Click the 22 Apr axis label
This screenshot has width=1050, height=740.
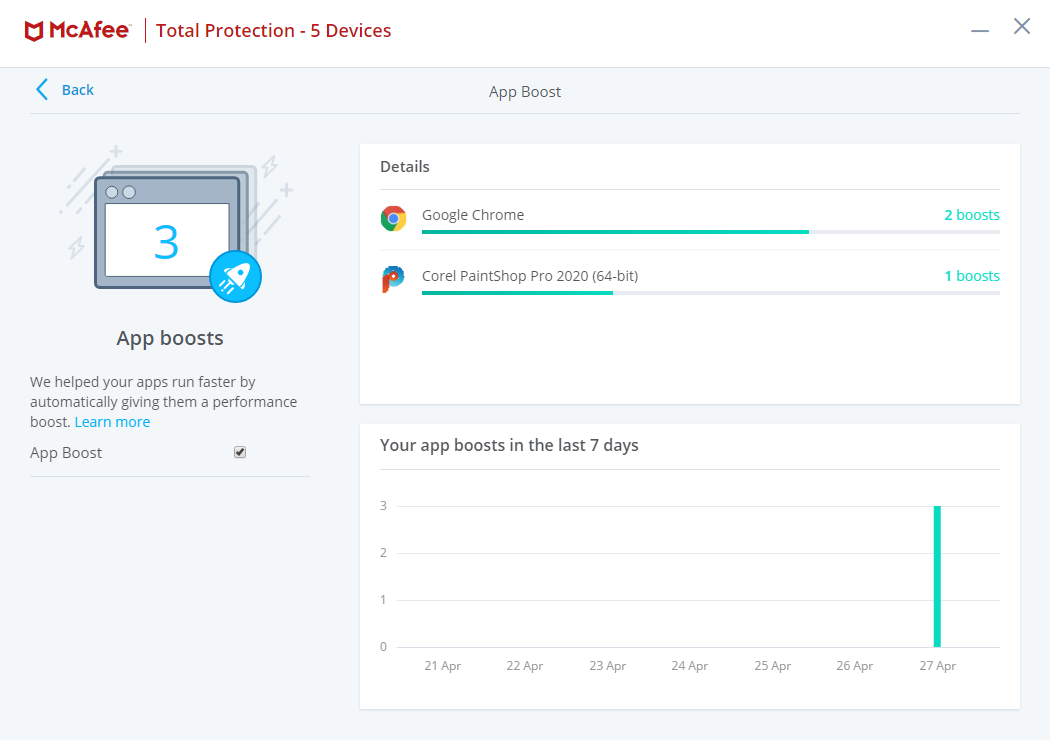tap(525, 666)
